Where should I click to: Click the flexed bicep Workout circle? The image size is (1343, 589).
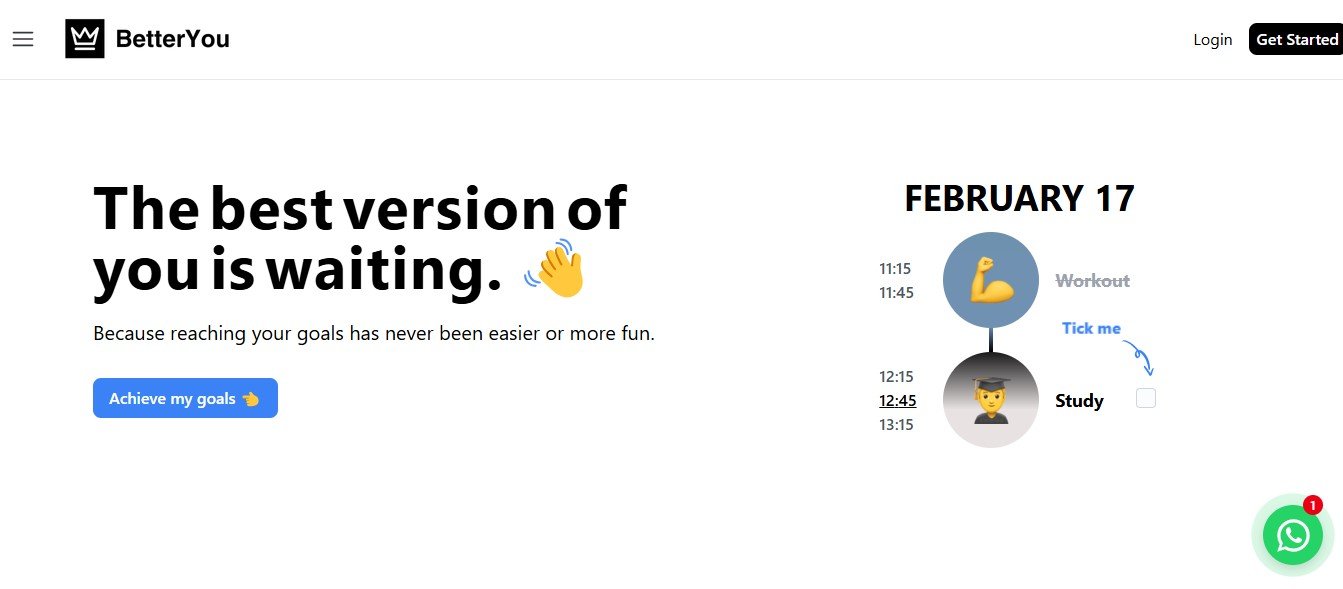[991, 280]
